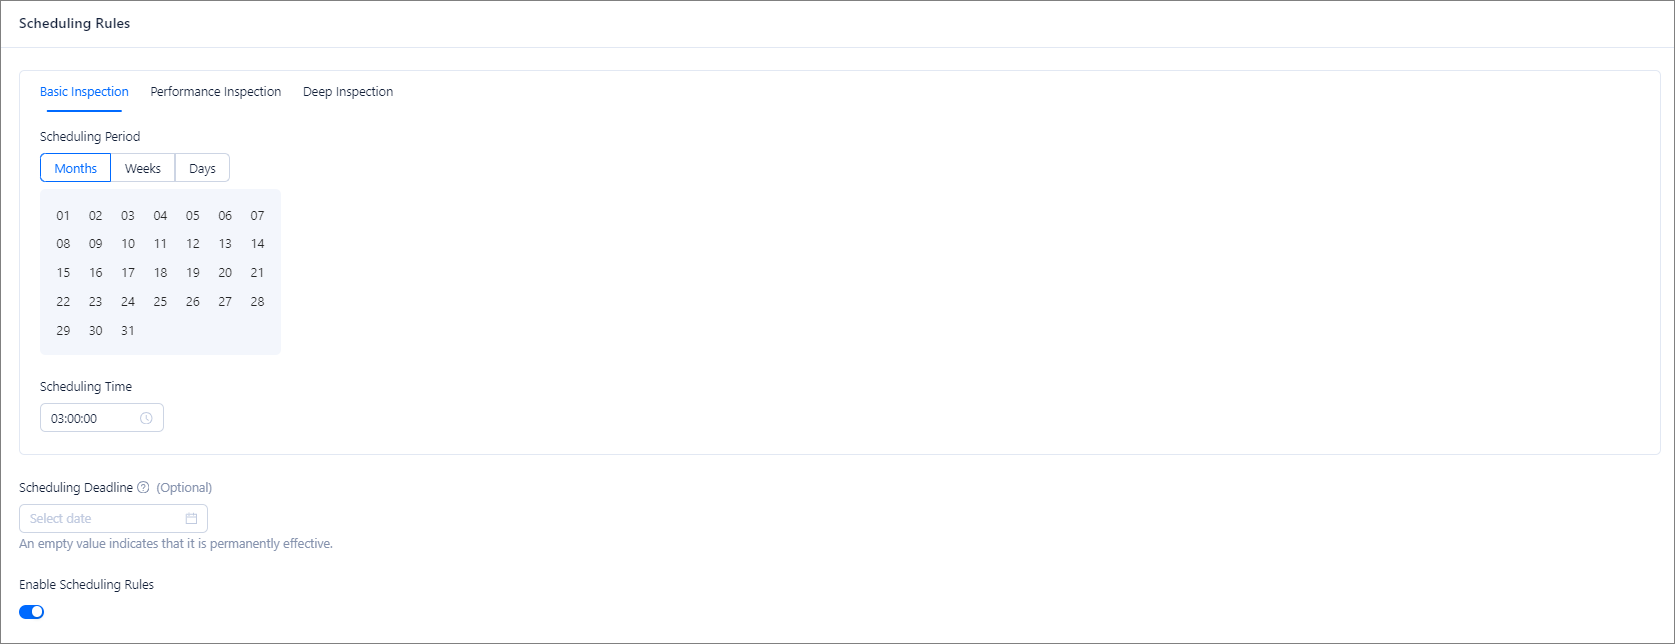Click the clock icon in Scheduling Time
This screenshot has height=644, width=1675.
click(146, 418)
